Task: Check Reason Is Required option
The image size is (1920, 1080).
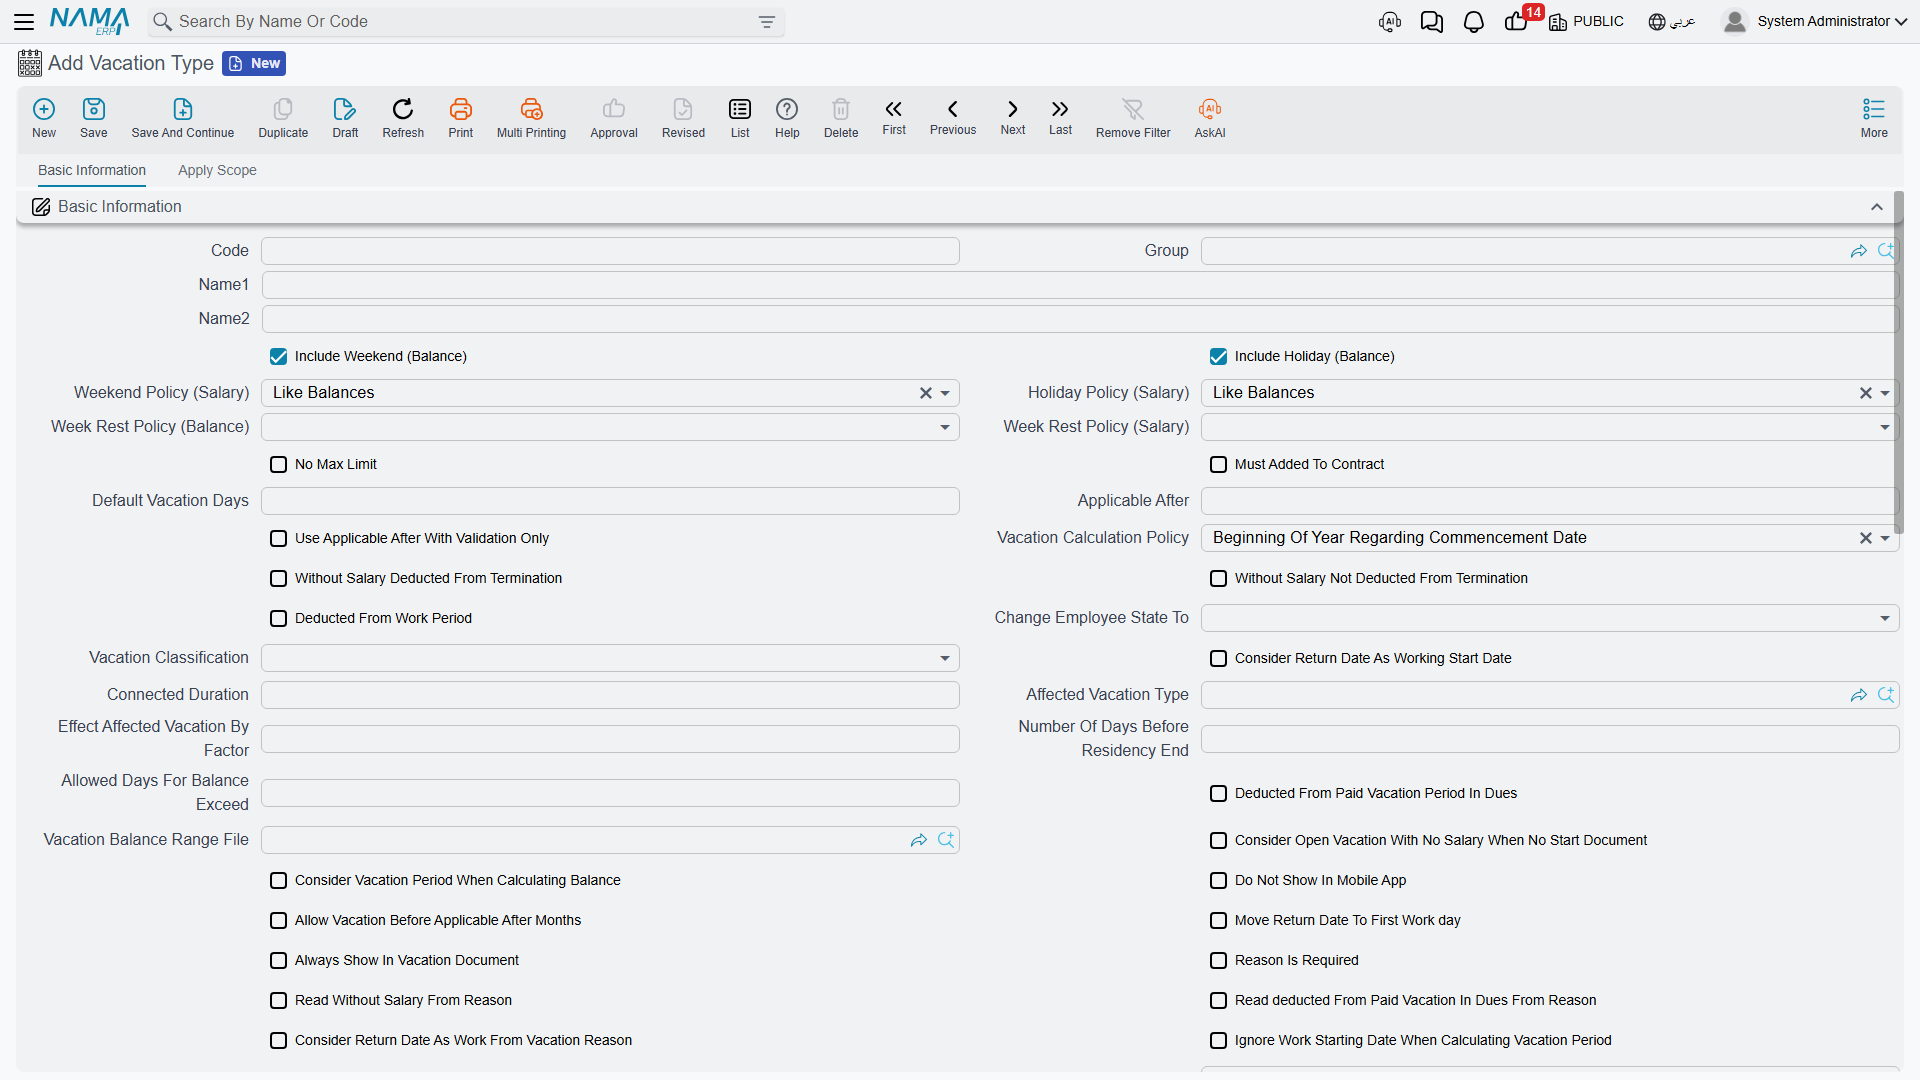Action: (x=1219, y=961)
